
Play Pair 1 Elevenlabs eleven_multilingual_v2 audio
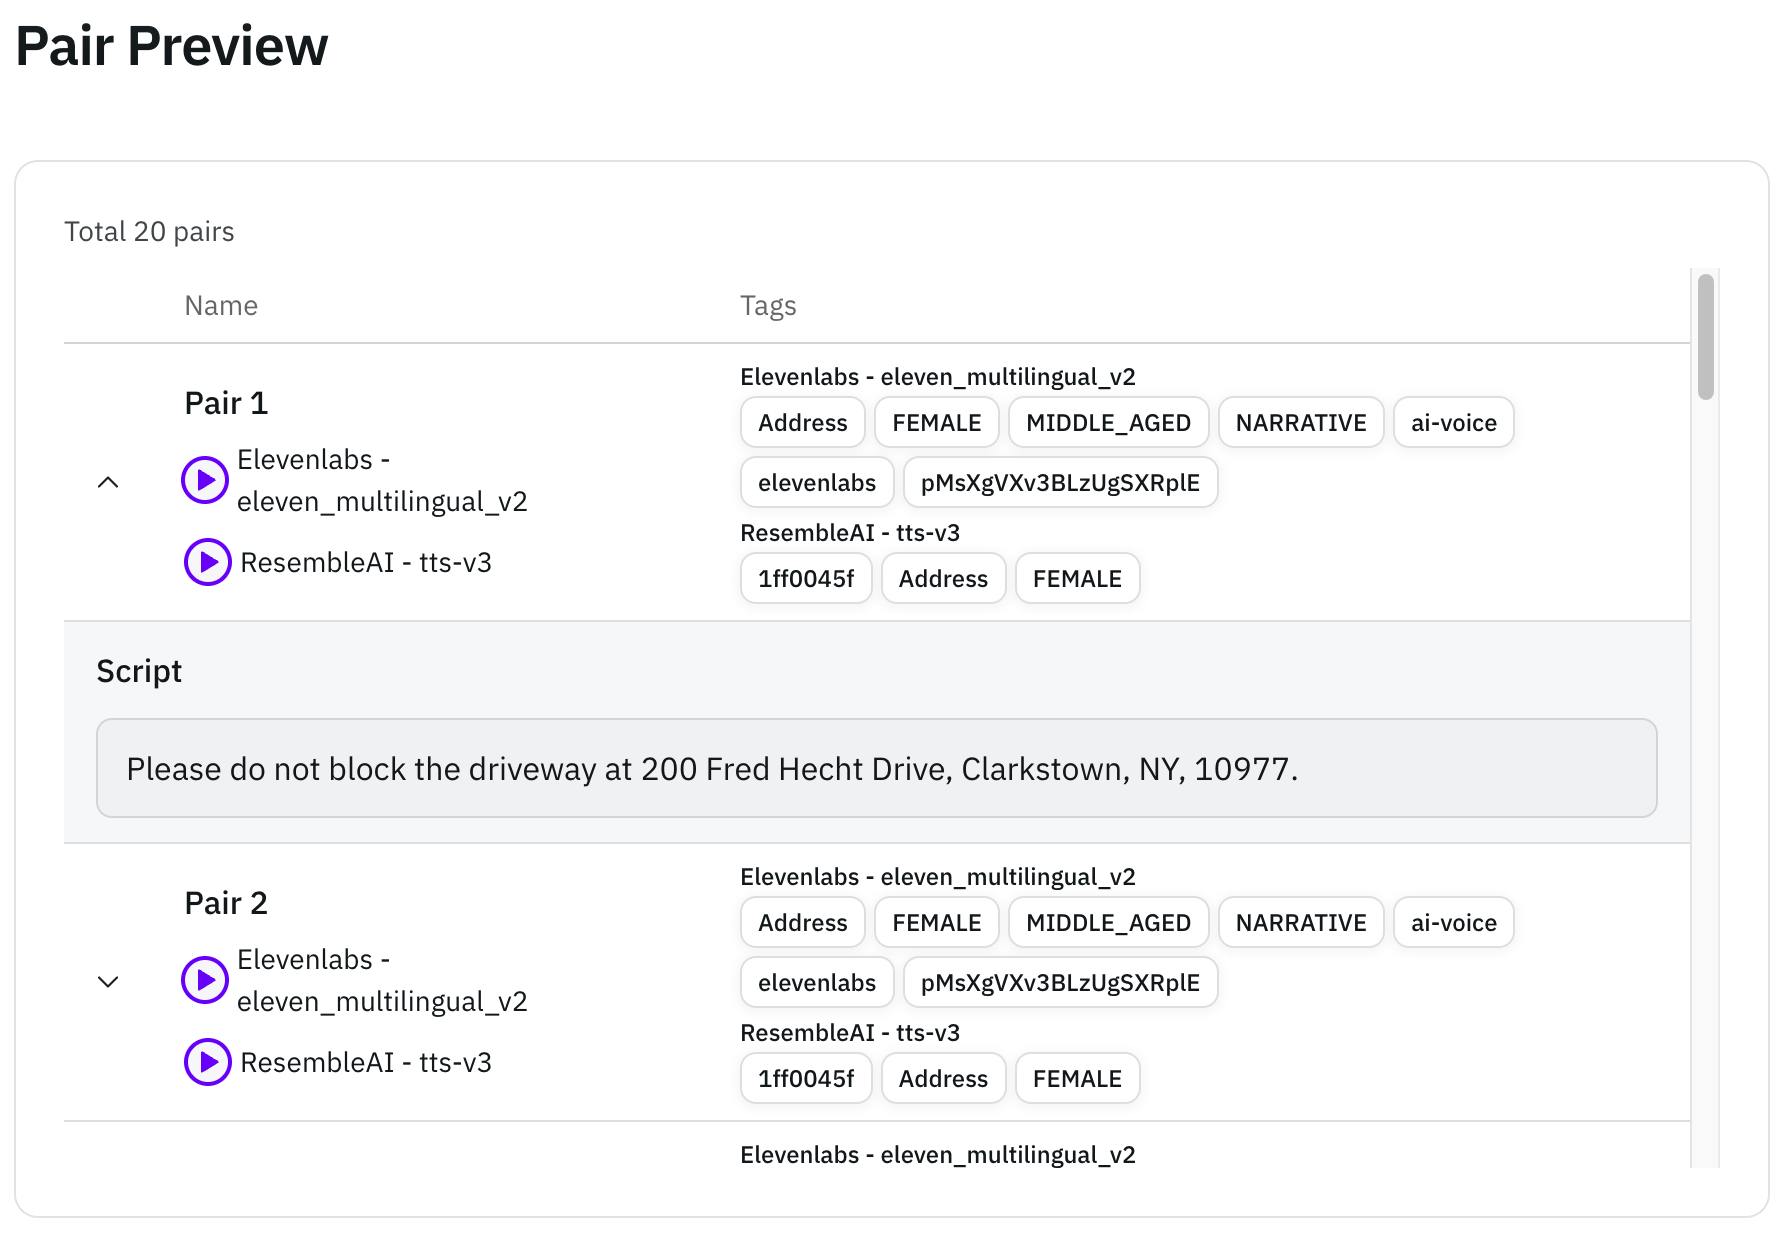point(205,480)
